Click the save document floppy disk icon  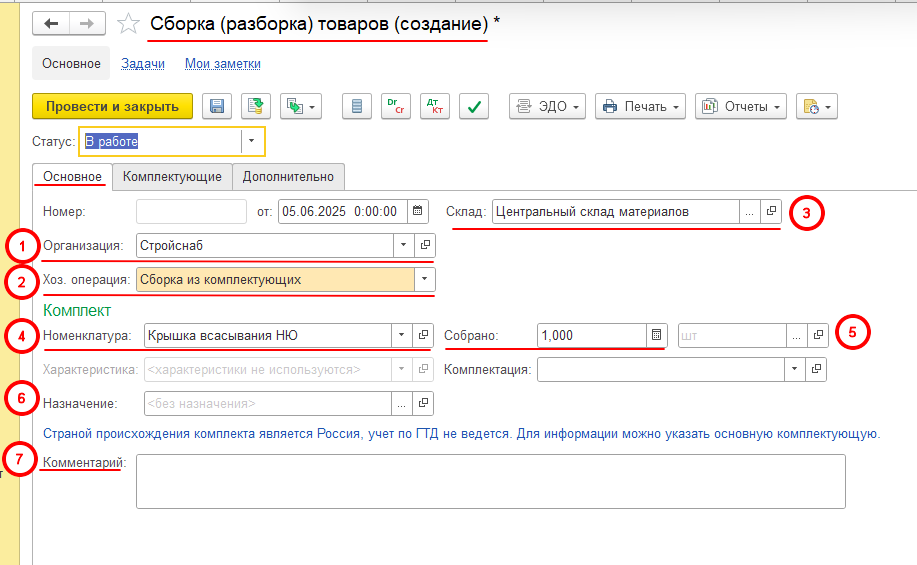click(217, 107)
